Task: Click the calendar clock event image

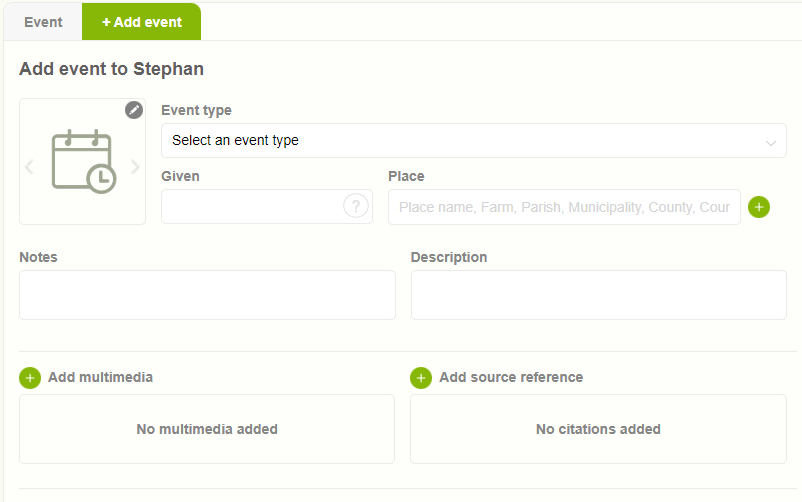Action: (83, 161)
